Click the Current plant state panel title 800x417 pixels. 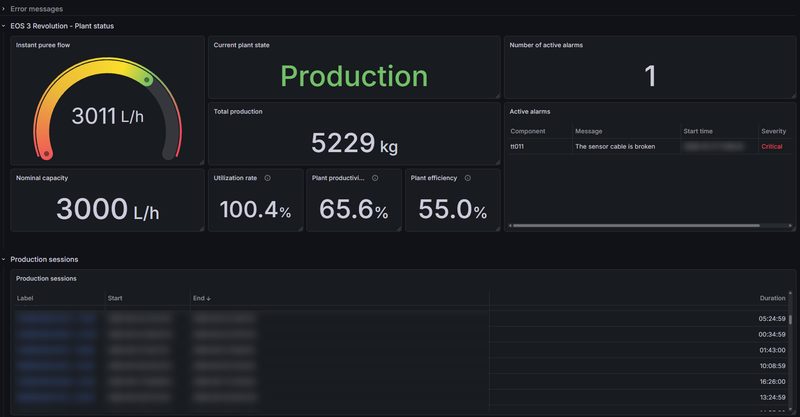pos(241,45)
